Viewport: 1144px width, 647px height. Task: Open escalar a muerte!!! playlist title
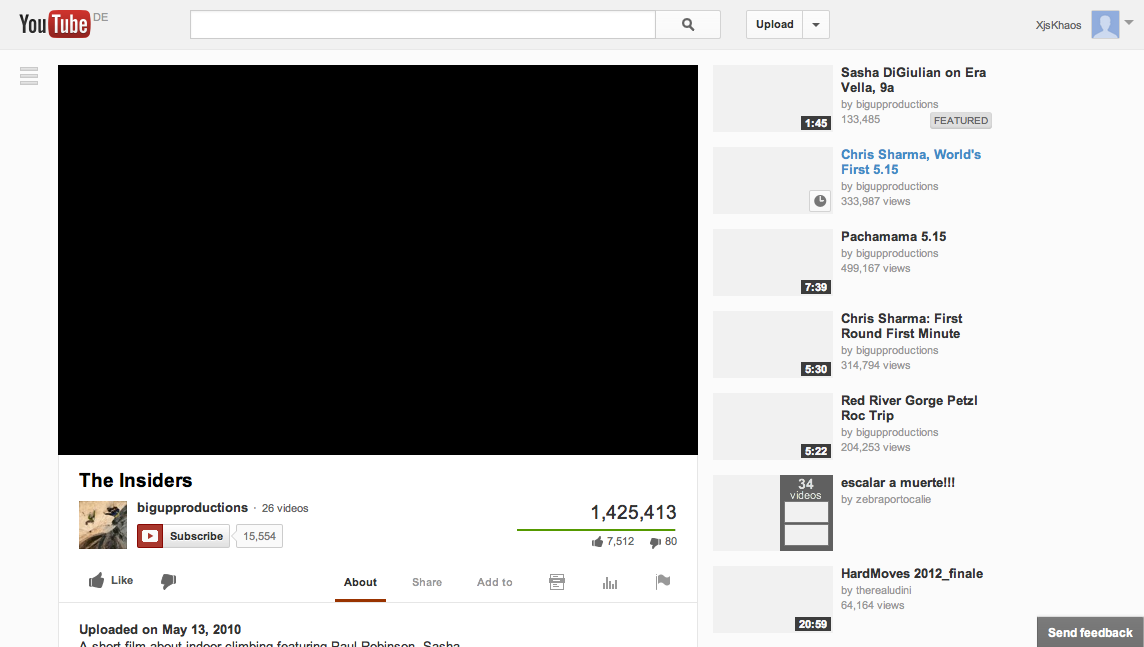coord(897,483)
